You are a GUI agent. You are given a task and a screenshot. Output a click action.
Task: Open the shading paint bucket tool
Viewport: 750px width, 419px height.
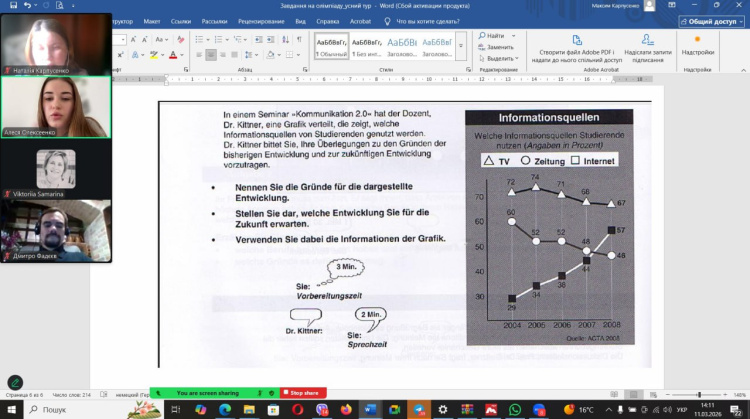tap(270, 55)
